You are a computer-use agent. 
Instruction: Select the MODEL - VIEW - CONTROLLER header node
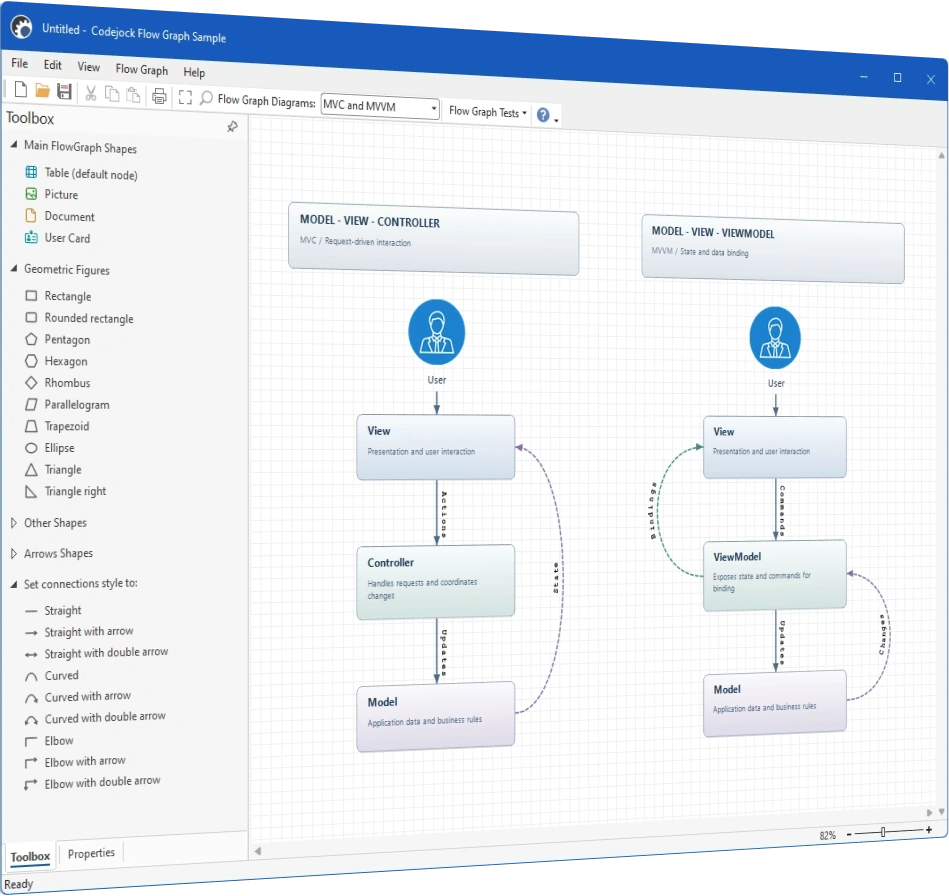click(433, 239)
